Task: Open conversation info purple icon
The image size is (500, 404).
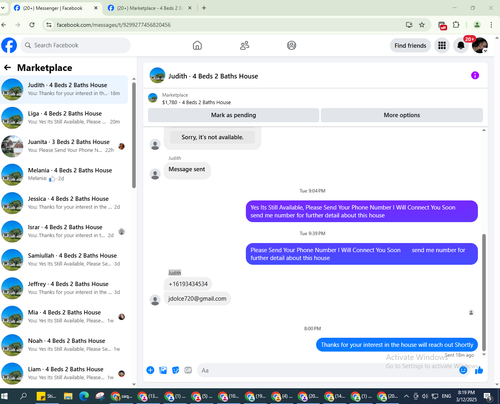Action: 475,75
